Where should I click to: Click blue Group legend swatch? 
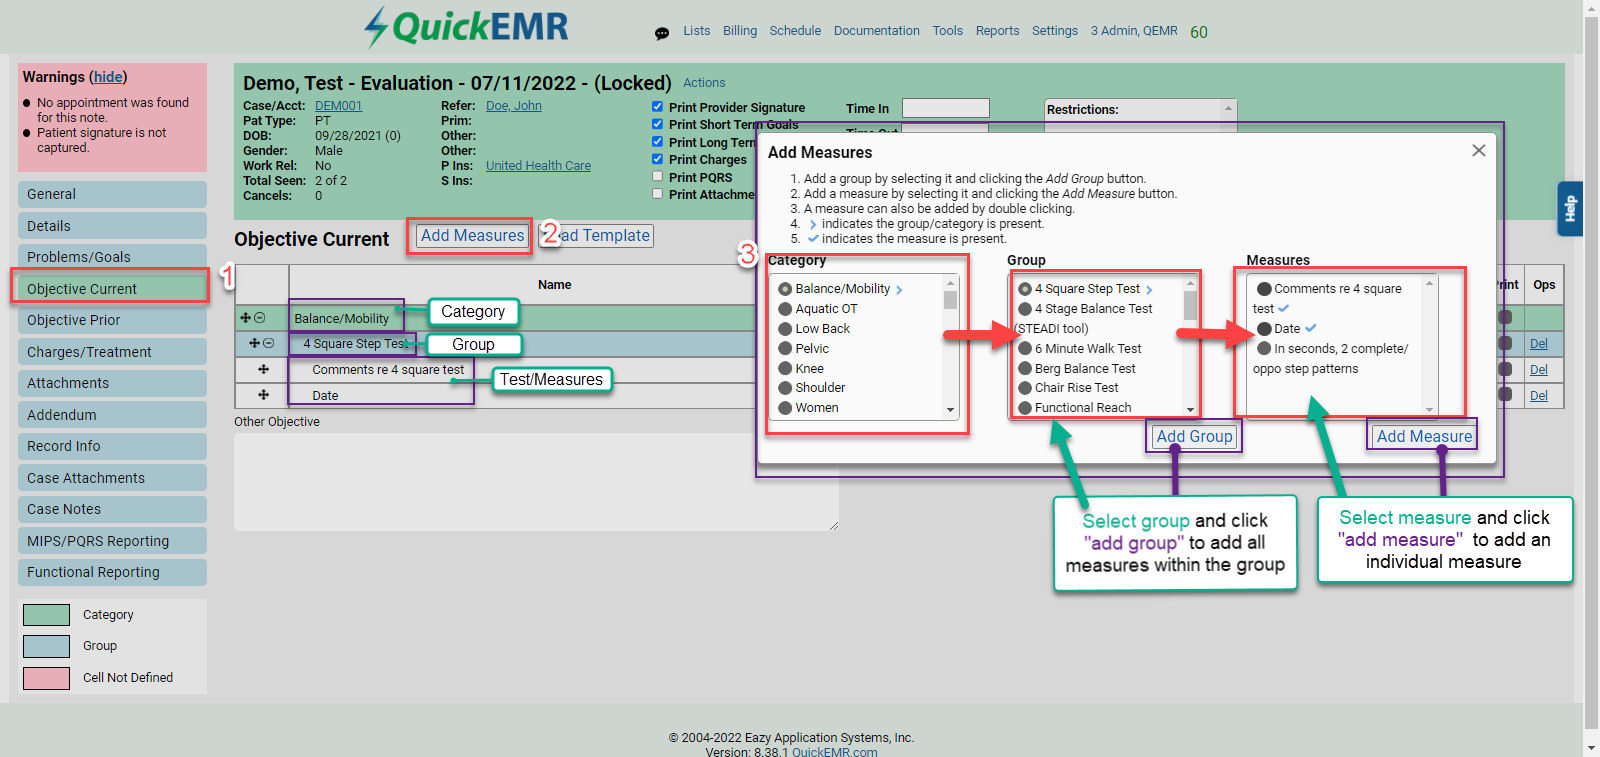click(x=46, y=646)
